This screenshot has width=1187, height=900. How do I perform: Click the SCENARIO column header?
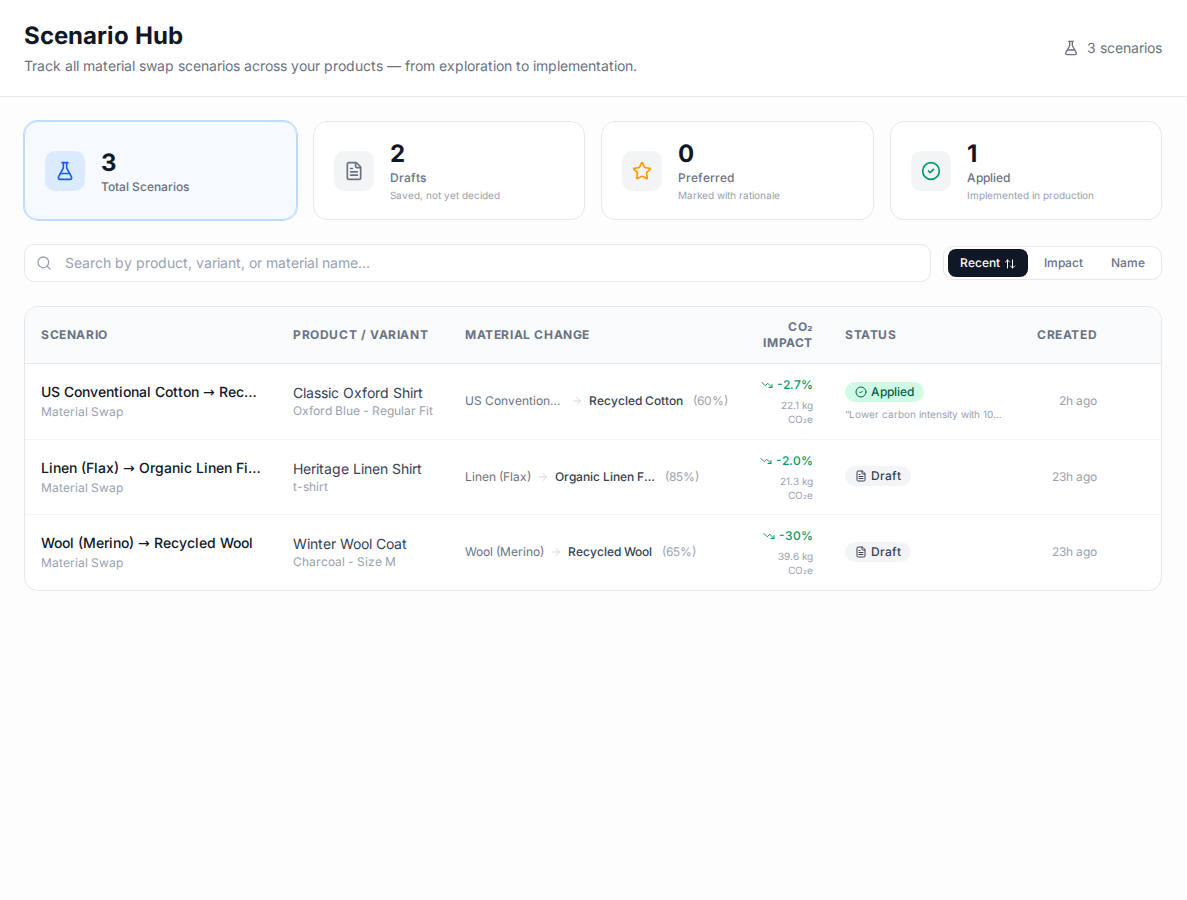pyautogui.click(x=74, y=335)
